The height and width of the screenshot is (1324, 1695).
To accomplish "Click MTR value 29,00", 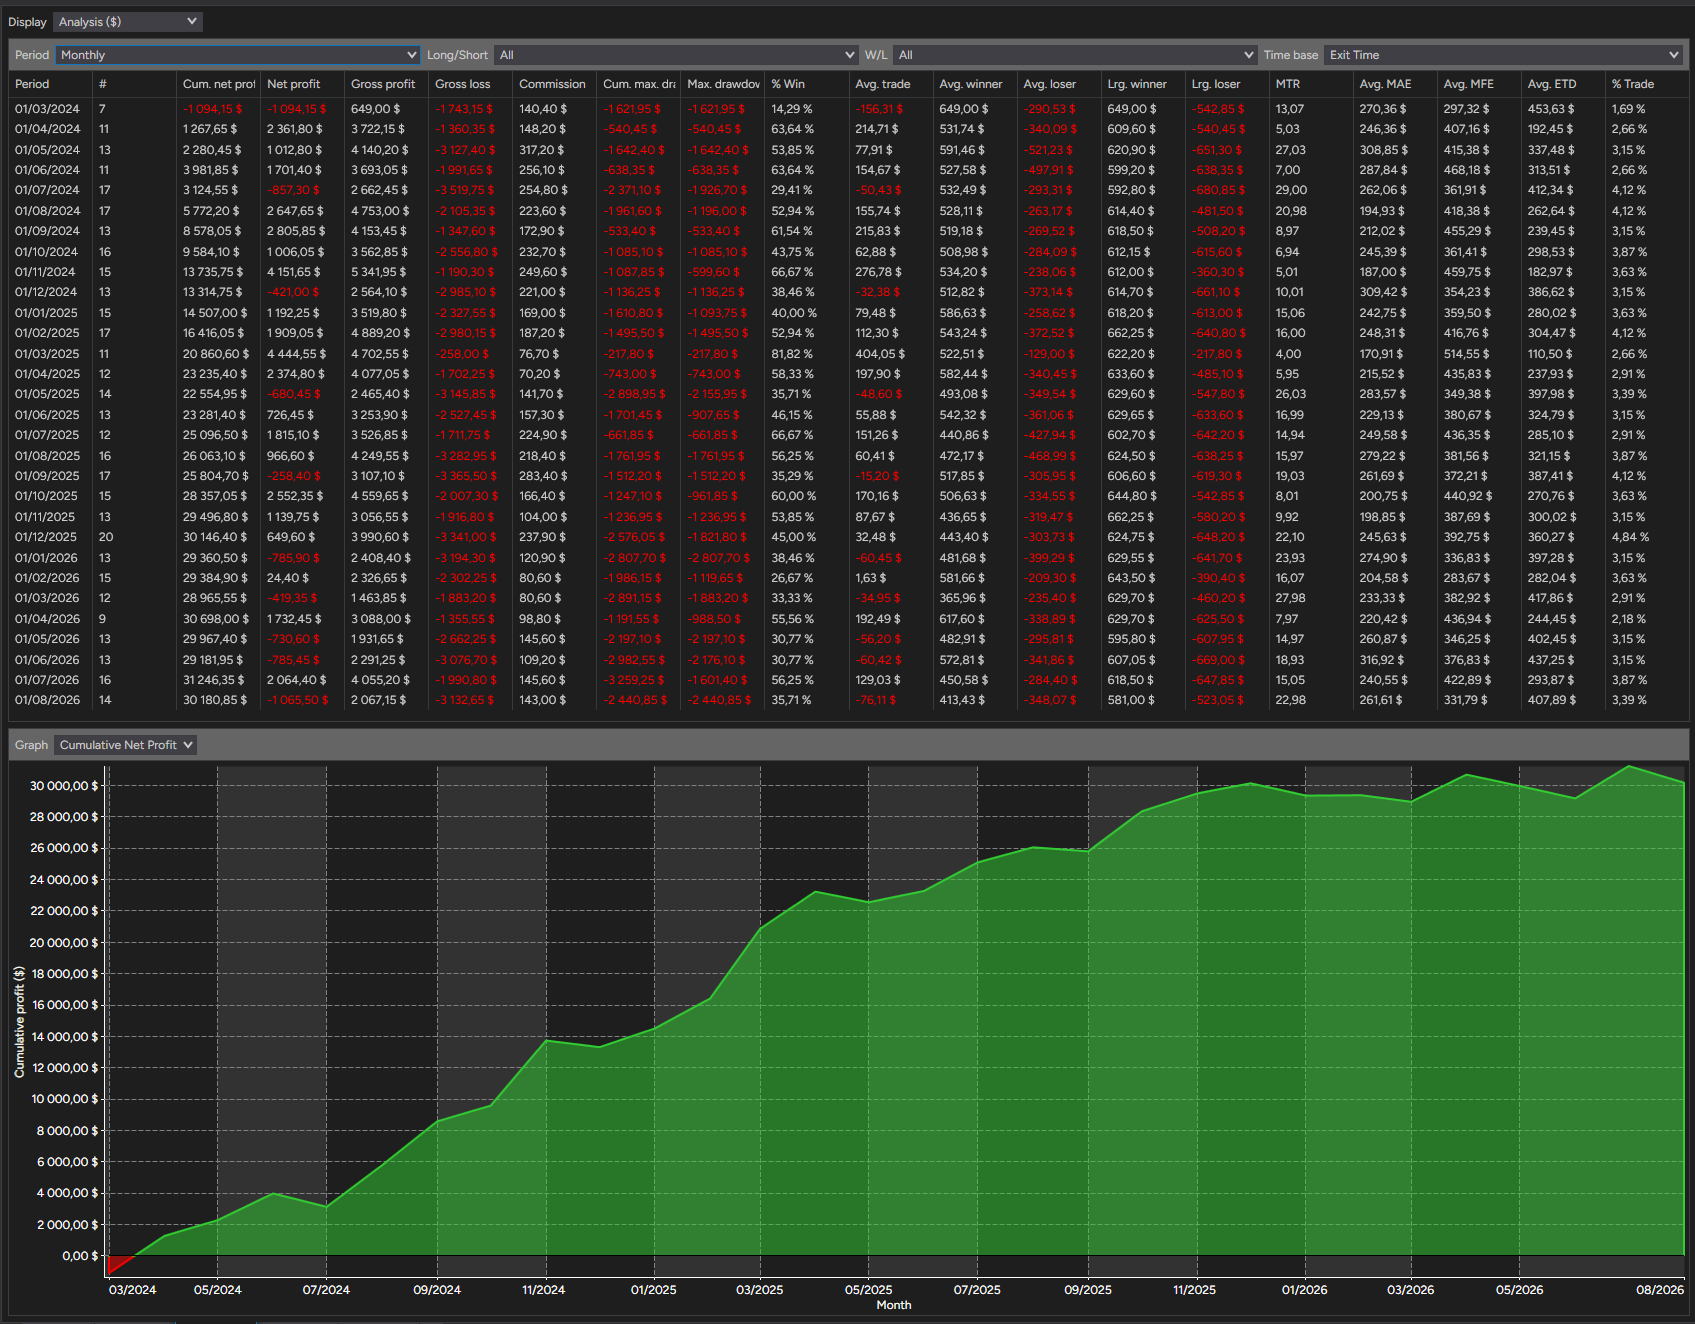I will pos(1291,190).
